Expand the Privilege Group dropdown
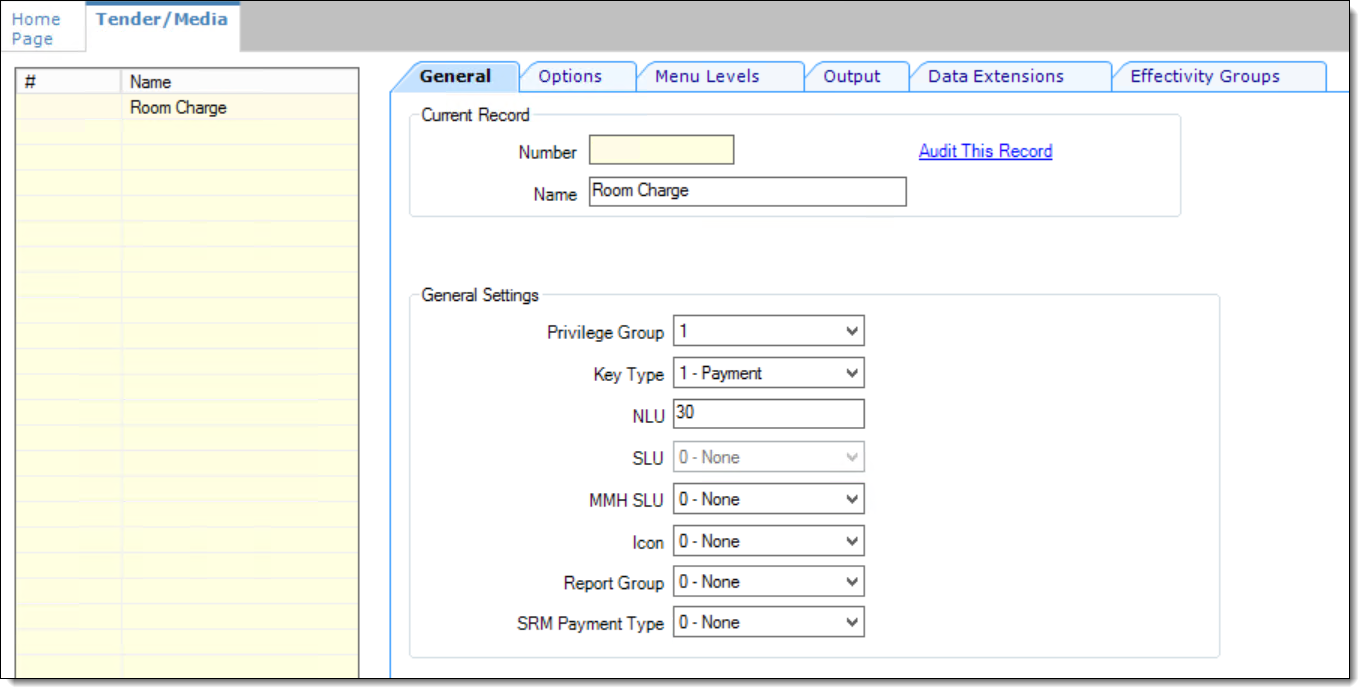The image size is (1365, 694). pos(768,330)
